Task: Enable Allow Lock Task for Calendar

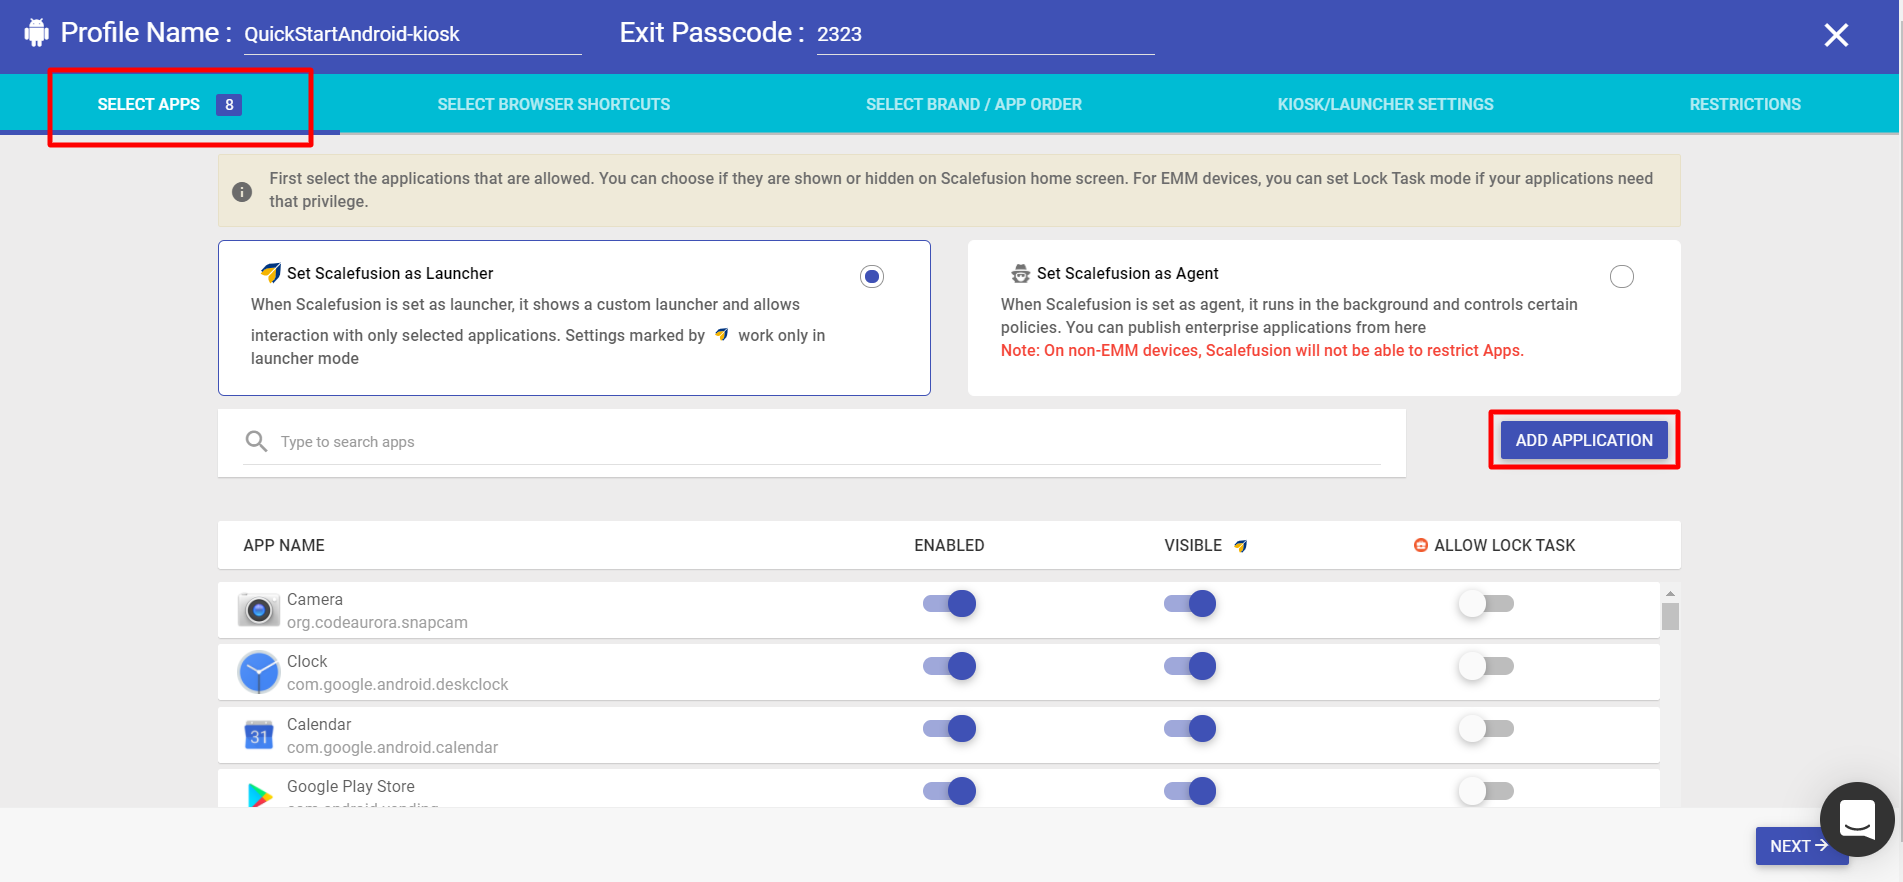Action: click(1486, 729)
